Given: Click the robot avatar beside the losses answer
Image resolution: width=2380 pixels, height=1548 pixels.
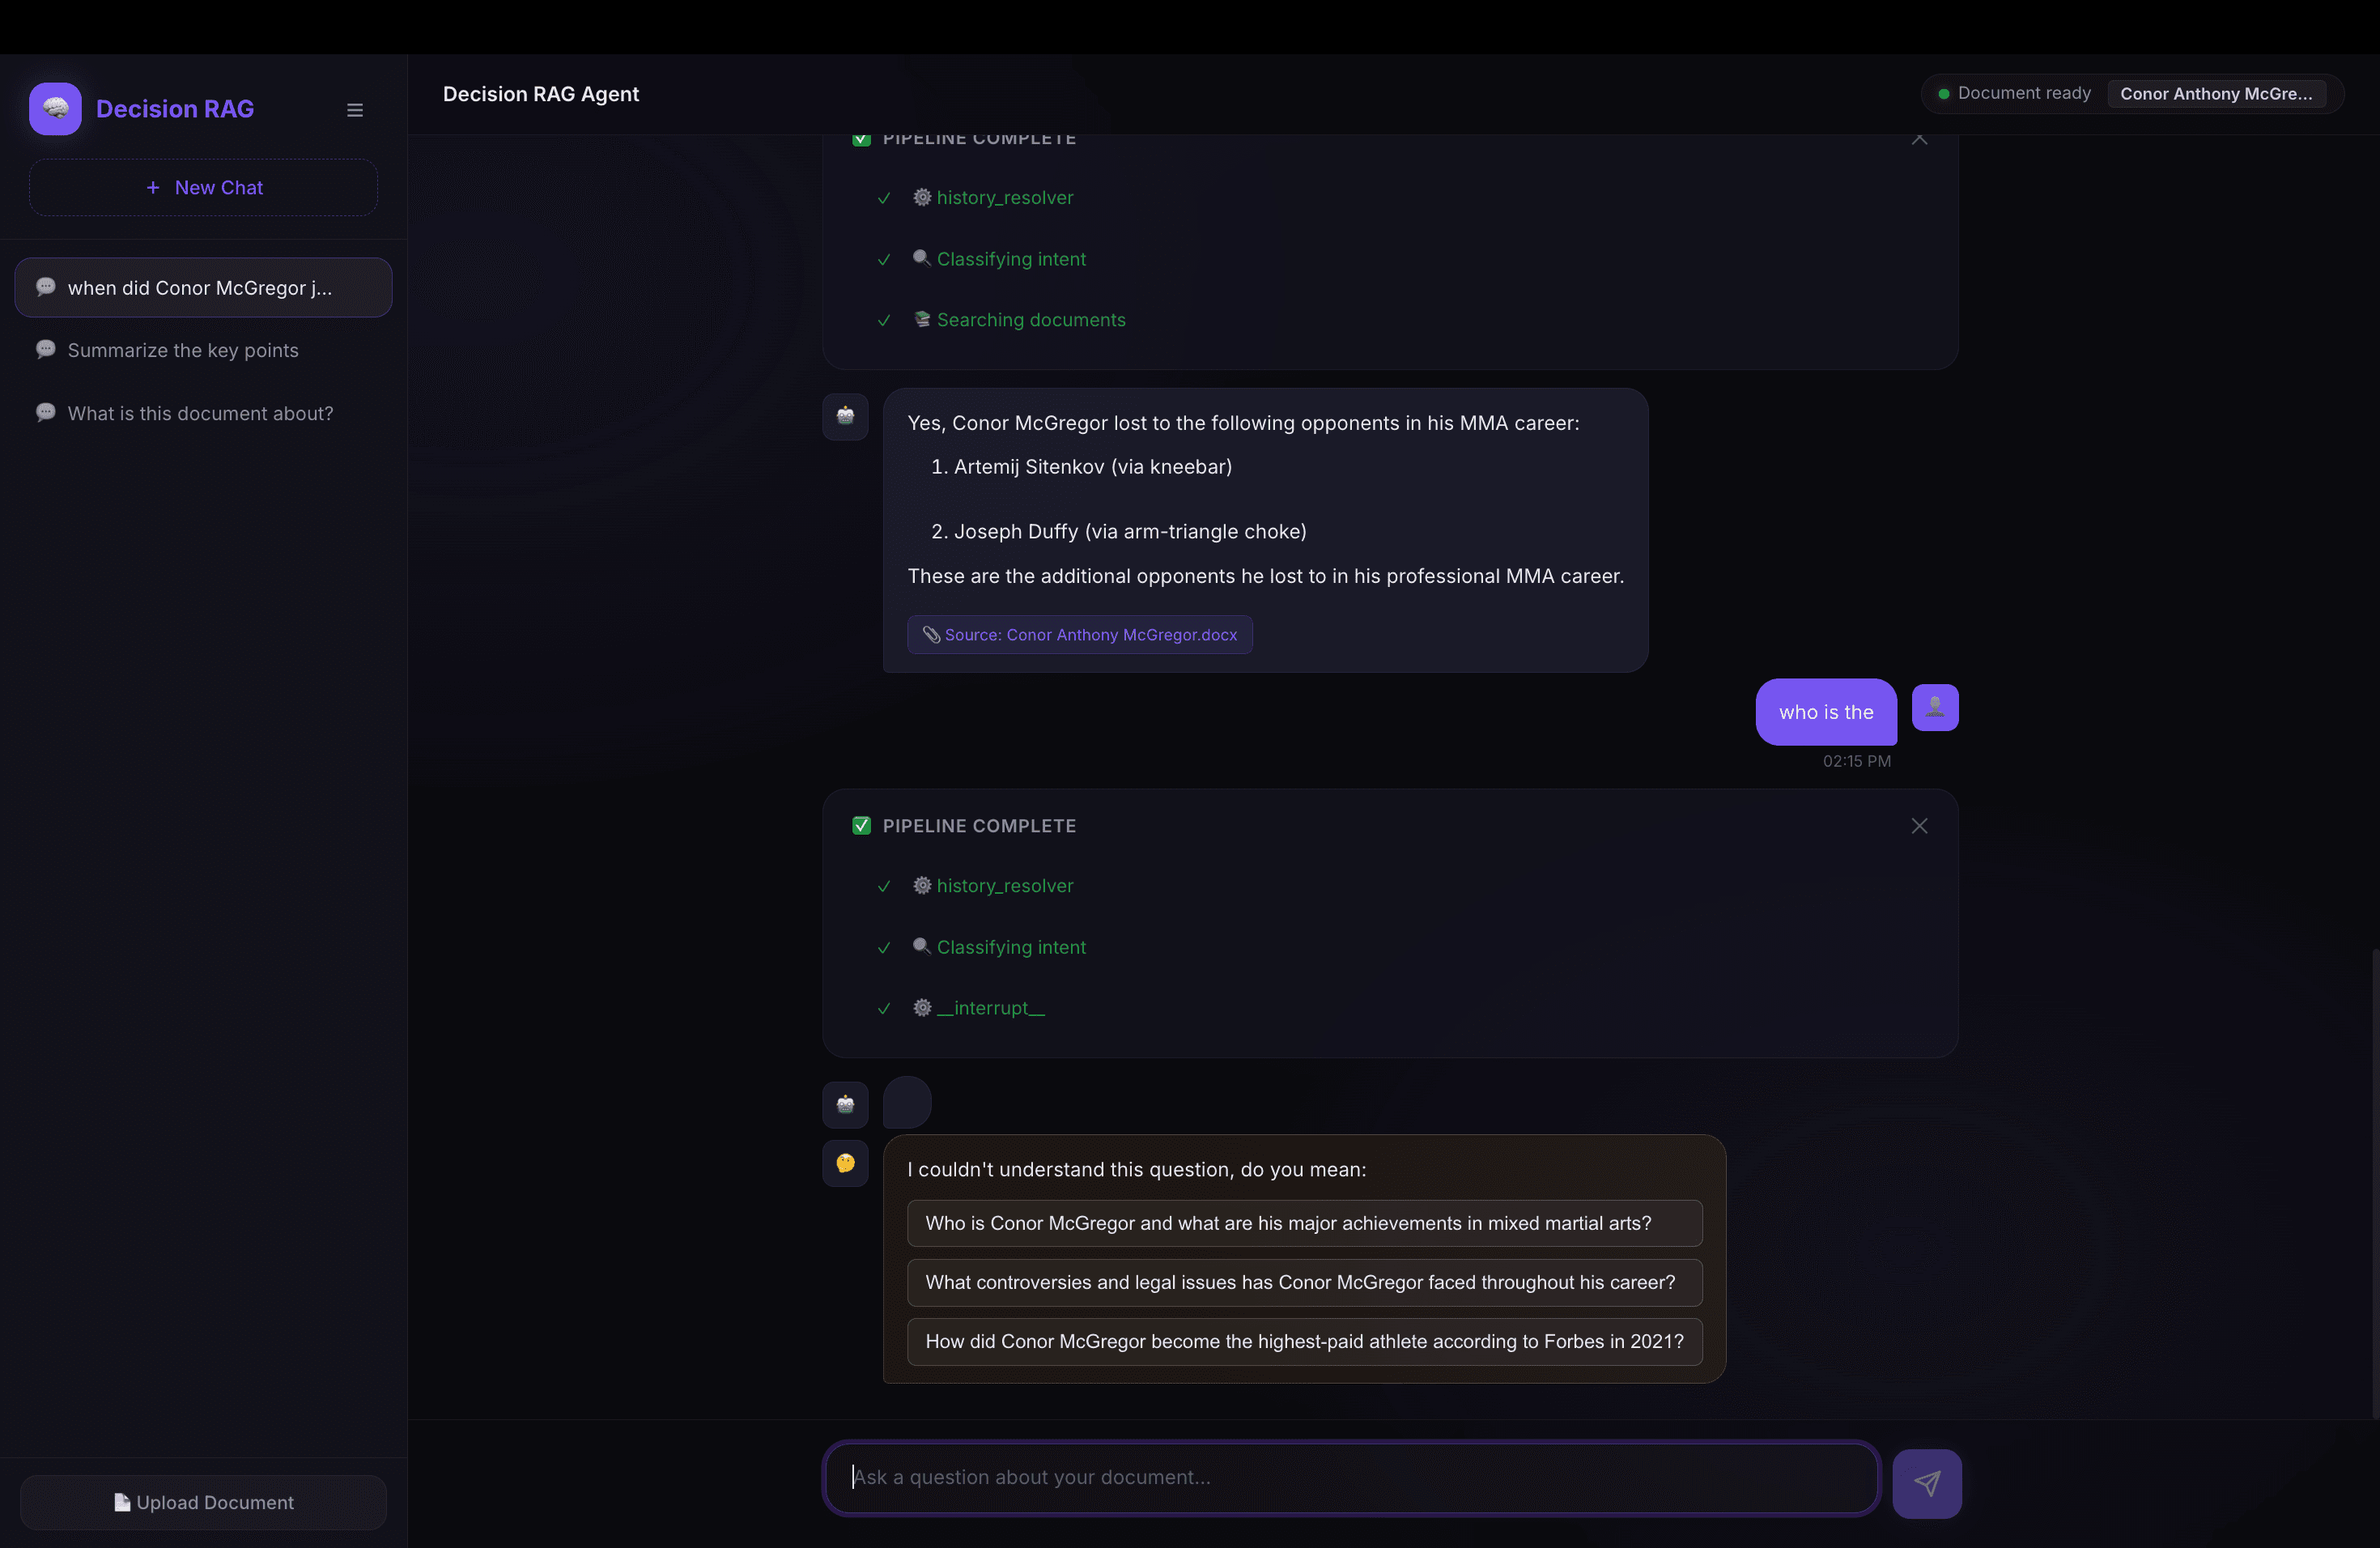Looking at the screenshot, I should point(845,417).
